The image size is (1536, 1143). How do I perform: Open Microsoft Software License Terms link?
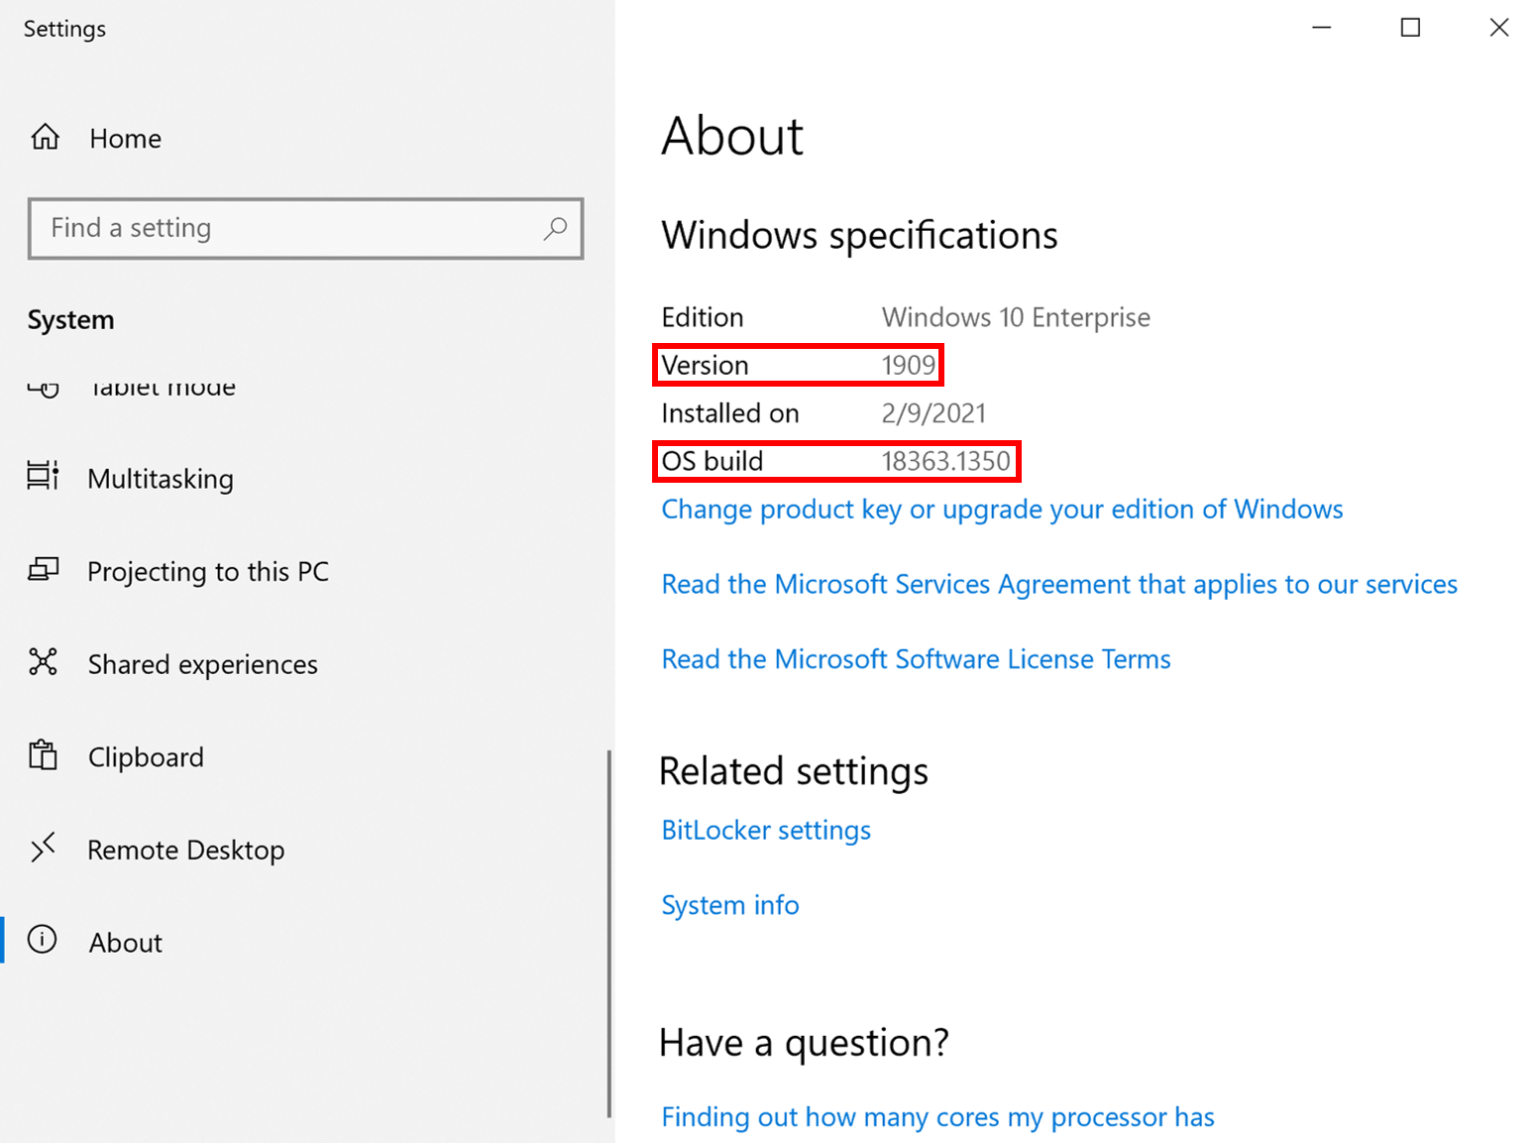click(x=915, y=659)
